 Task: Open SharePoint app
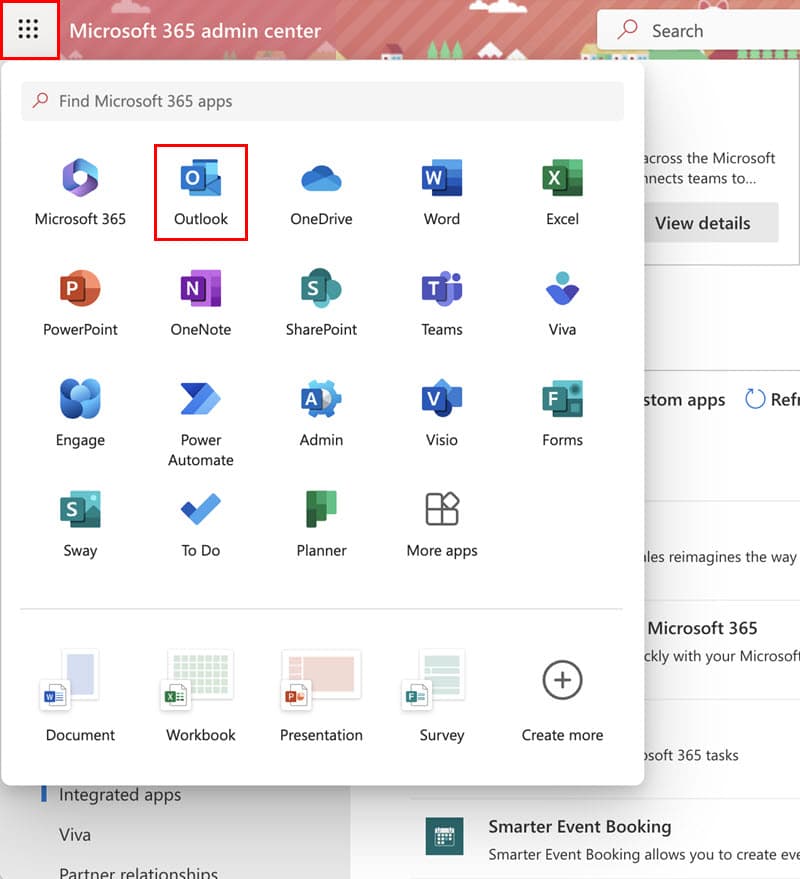coord(321,303)
